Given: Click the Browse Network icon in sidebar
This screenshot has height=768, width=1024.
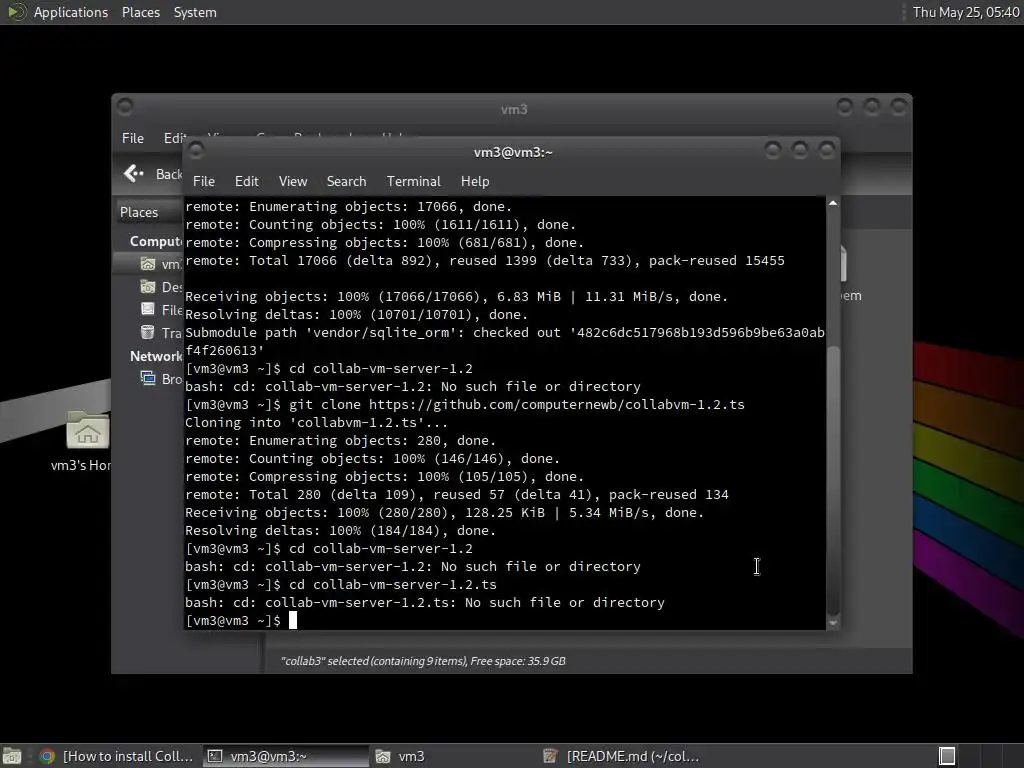Looking at the screenshot, I should pos(148,378).
